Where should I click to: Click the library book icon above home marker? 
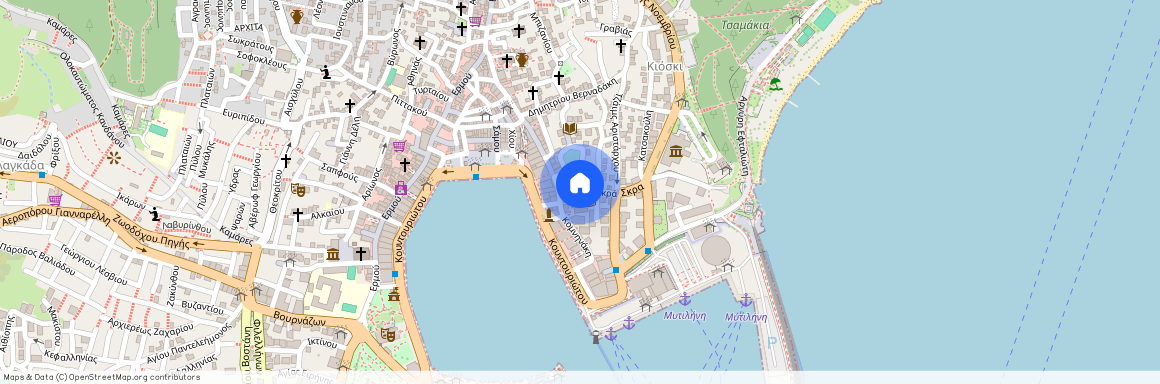click(x=570, y=129)
